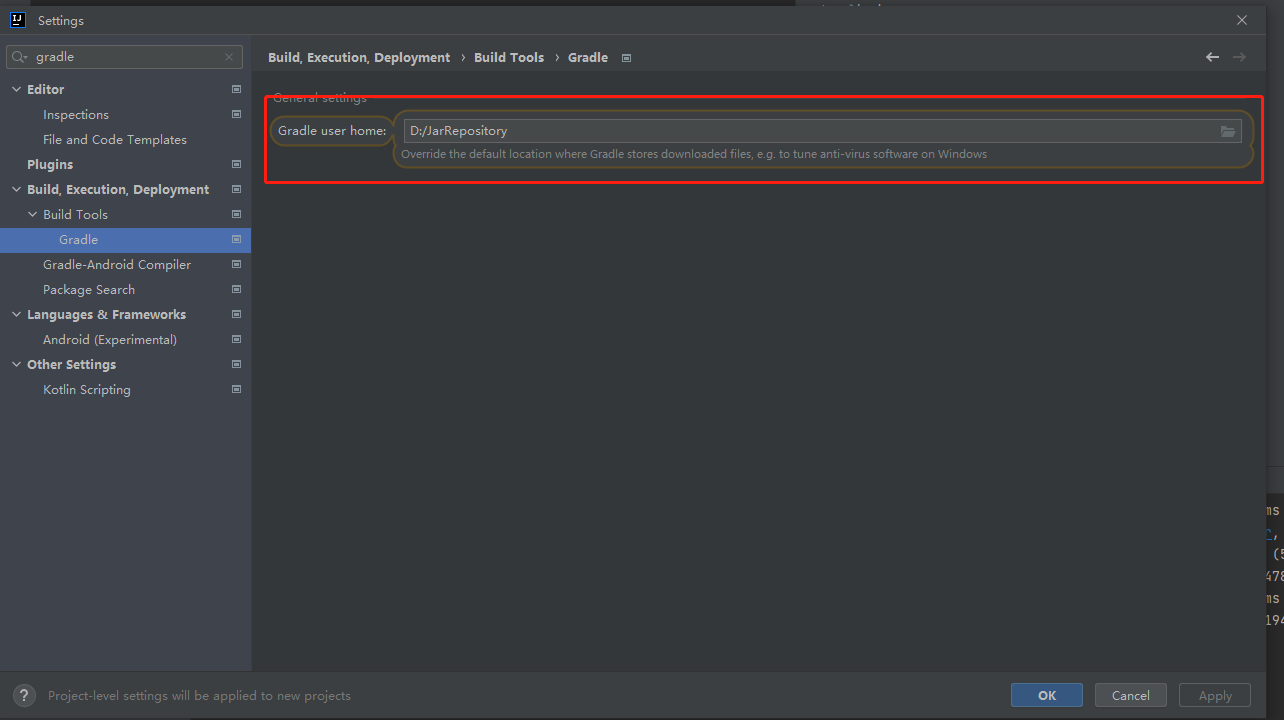The image size is (1284, 720).
Task: Click project-level icon beside Editor row
Action: pyautogui.click(x=236, y=89)
